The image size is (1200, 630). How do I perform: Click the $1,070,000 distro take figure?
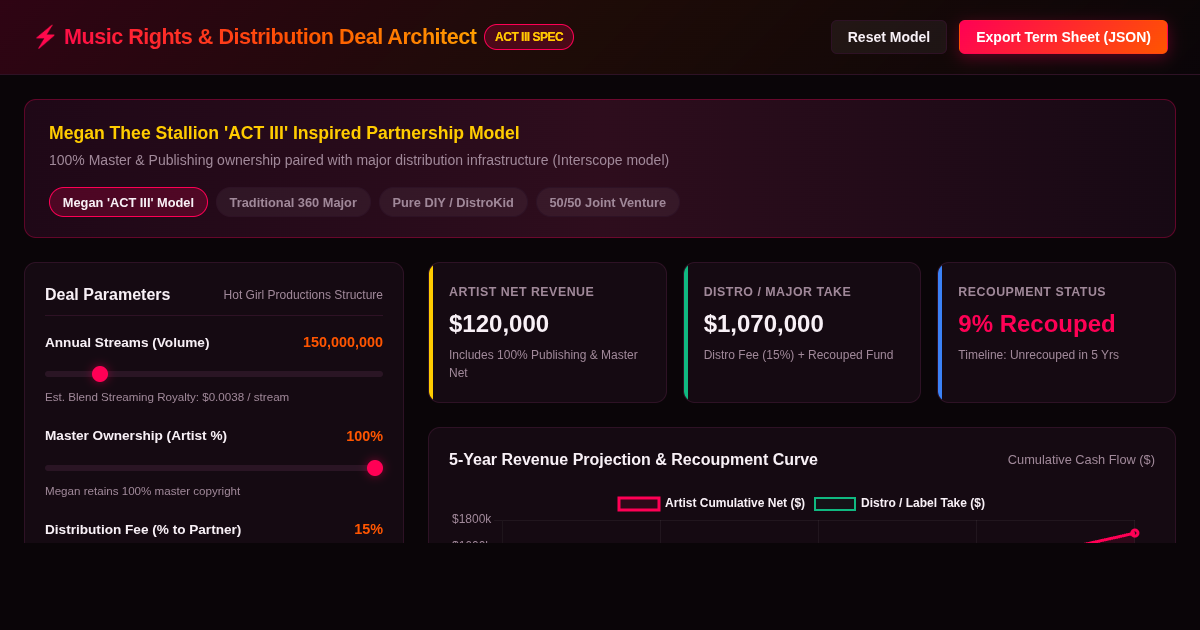point(764,324)
